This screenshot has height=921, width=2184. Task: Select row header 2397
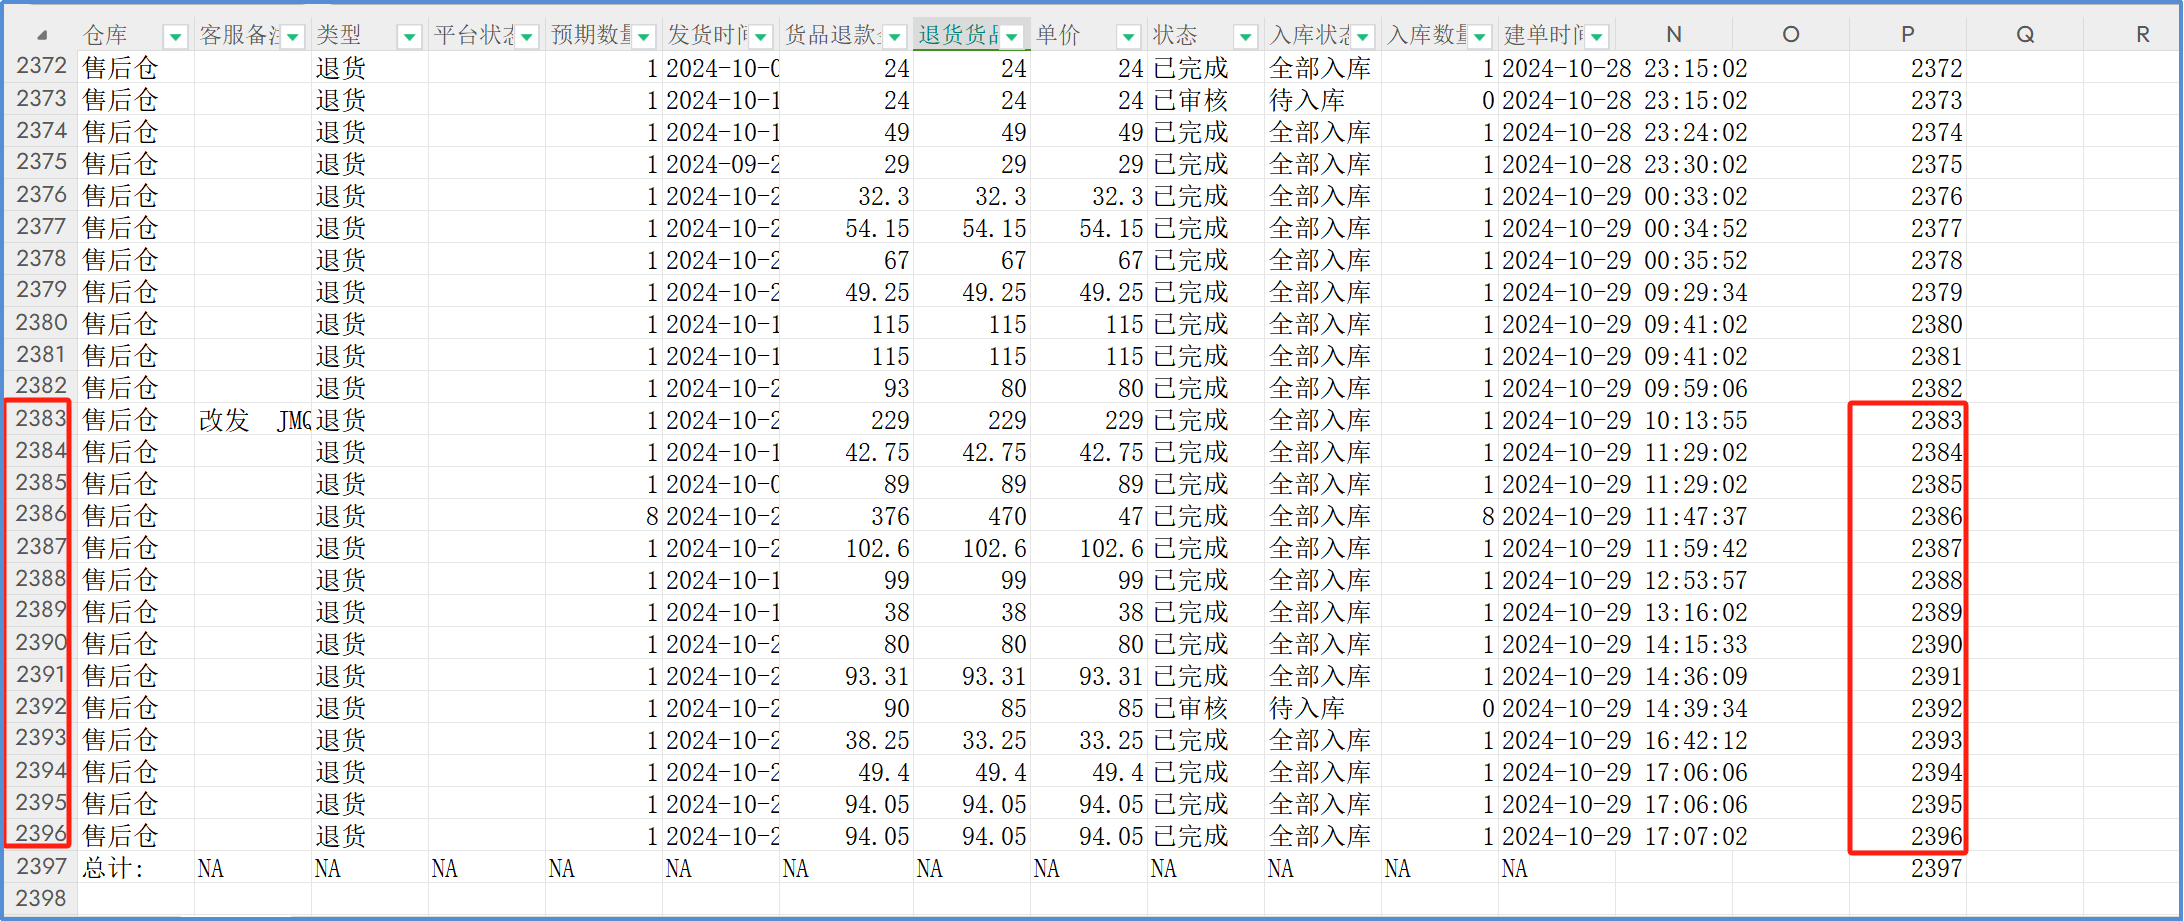point(41,867)
